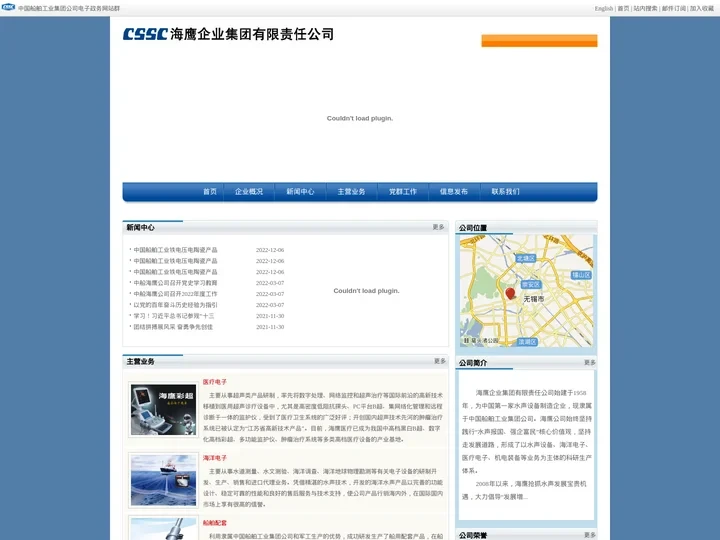Open 企业概况 navigation item
720x540 pixels.
click(x=249, y=191)
